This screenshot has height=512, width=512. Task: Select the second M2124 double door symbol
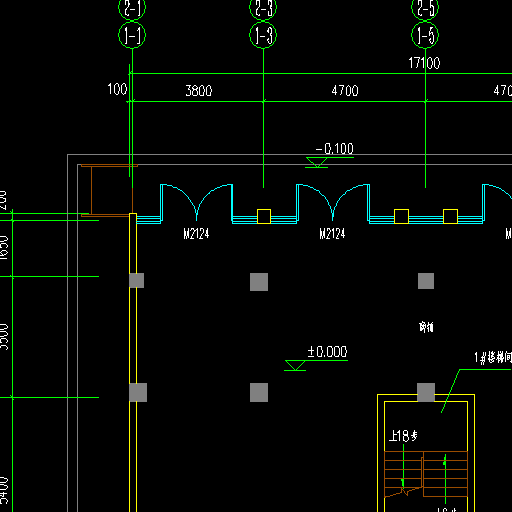coord(333,202)
